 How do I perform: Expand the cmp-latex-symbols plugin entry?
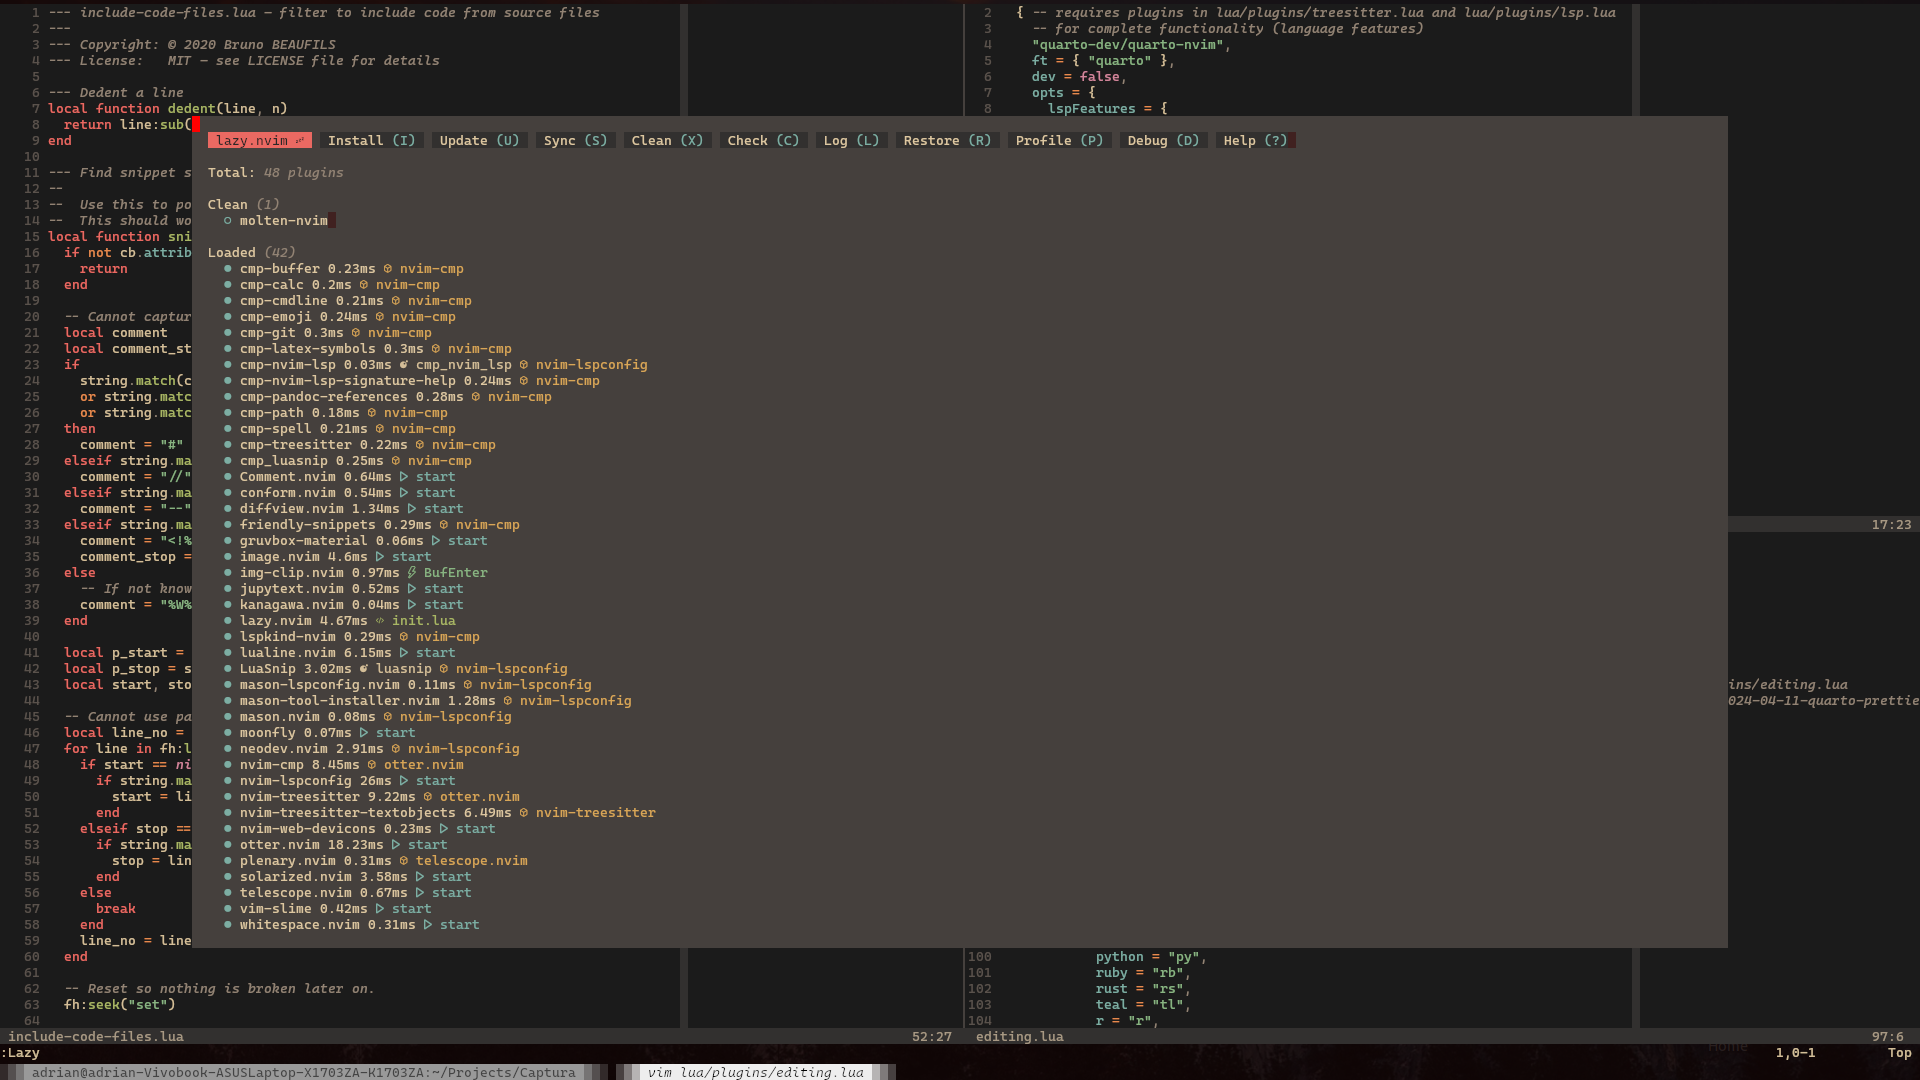tap(308, 349)
